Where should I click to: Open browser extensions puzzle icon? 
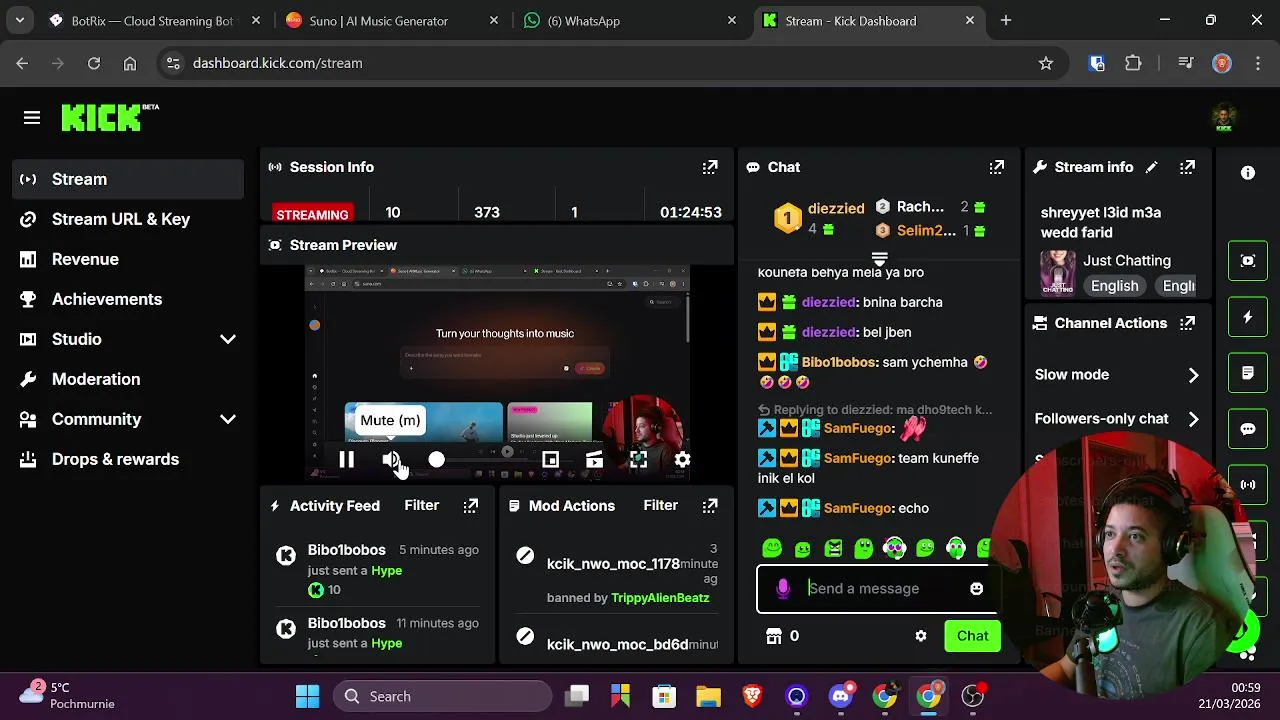[x=1133, y=63]
